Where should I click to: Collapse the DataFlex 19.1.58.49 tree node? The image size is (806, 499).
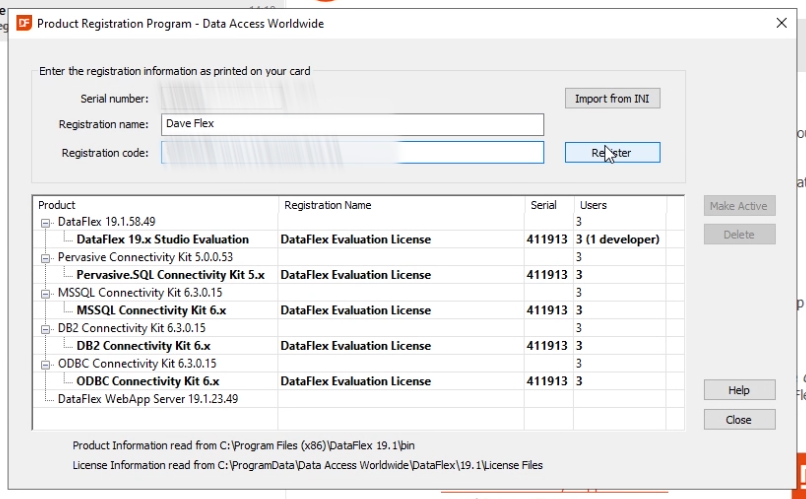46,222
